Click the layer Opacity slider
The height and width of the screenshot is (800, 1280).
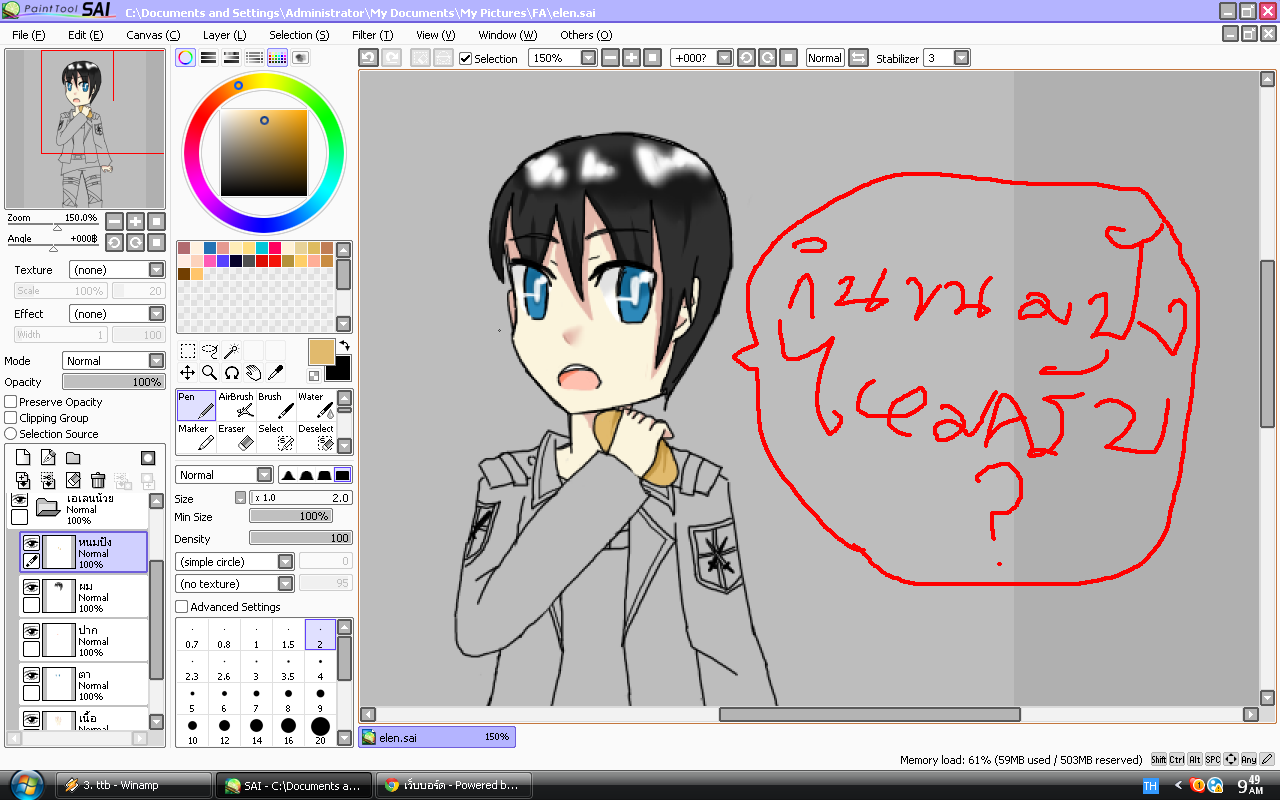[x=114, y=382]
